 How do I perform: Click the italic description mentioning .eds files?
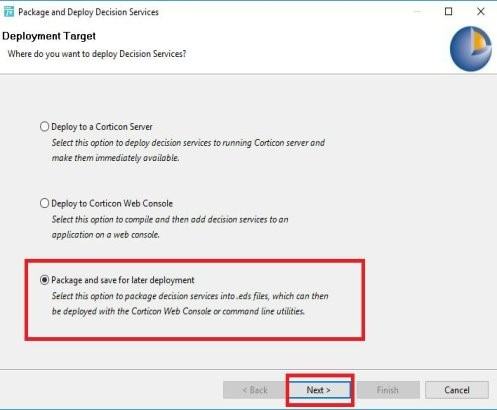coord(190,304)
